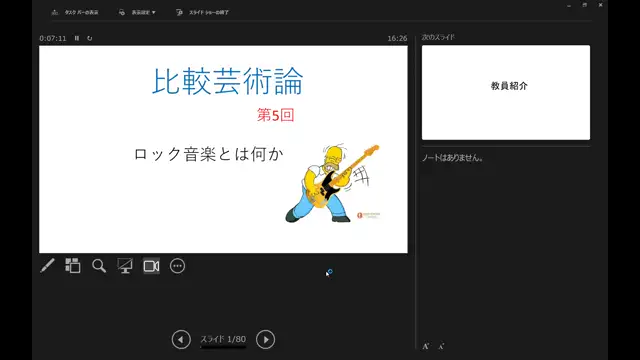The width and height of the screenshot is (640, 360).
Task: Click the ロック音楽とは何か subtitle
Action: (209, 154)
